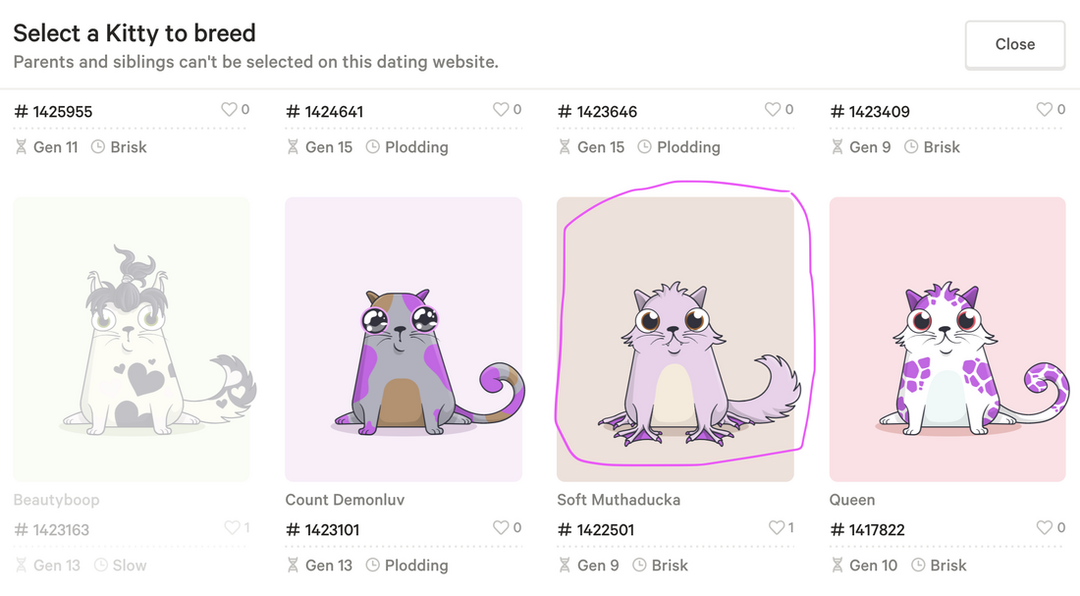
Task: Toggle the heart on kitty #1424641
Action: point(501,110)
